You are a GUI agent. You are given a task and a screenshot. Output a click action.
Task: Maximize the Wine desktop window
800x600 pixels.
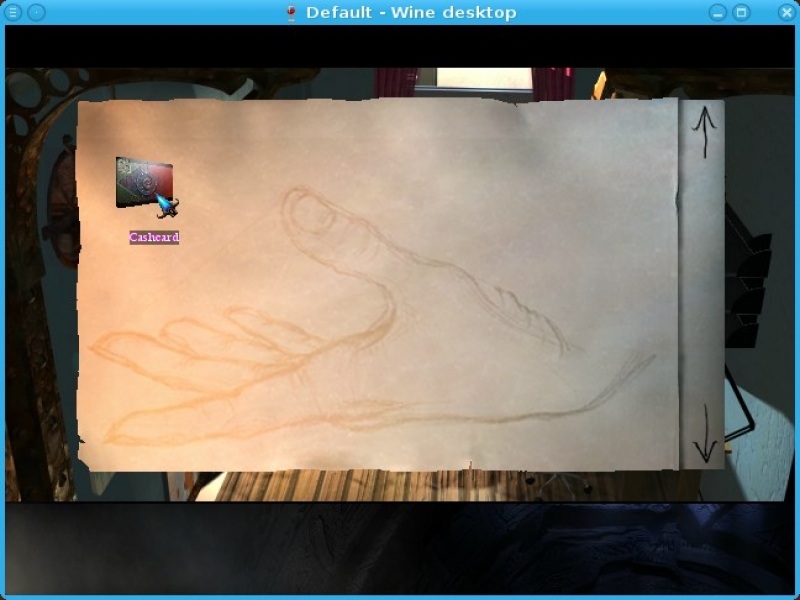(x=741, y=12)
